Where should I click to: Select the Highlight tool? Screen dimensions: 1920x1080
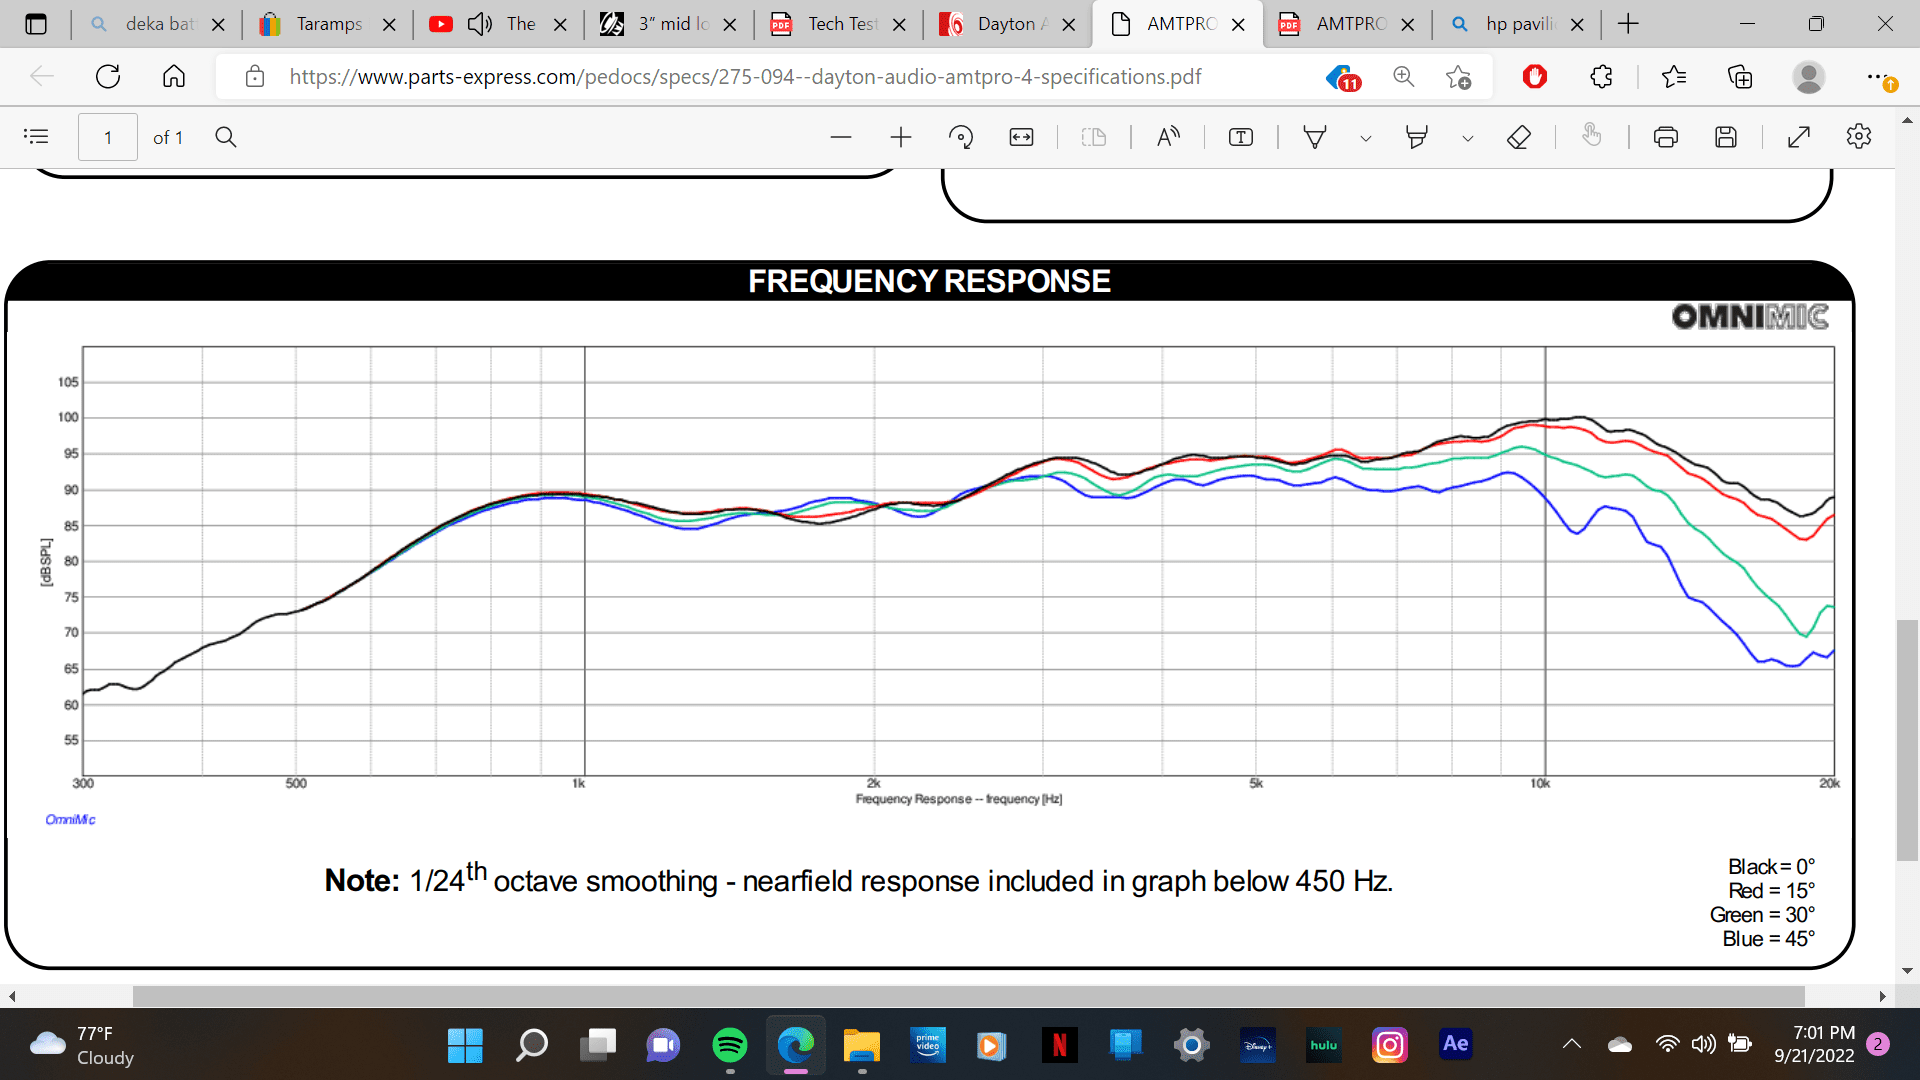1417,137
